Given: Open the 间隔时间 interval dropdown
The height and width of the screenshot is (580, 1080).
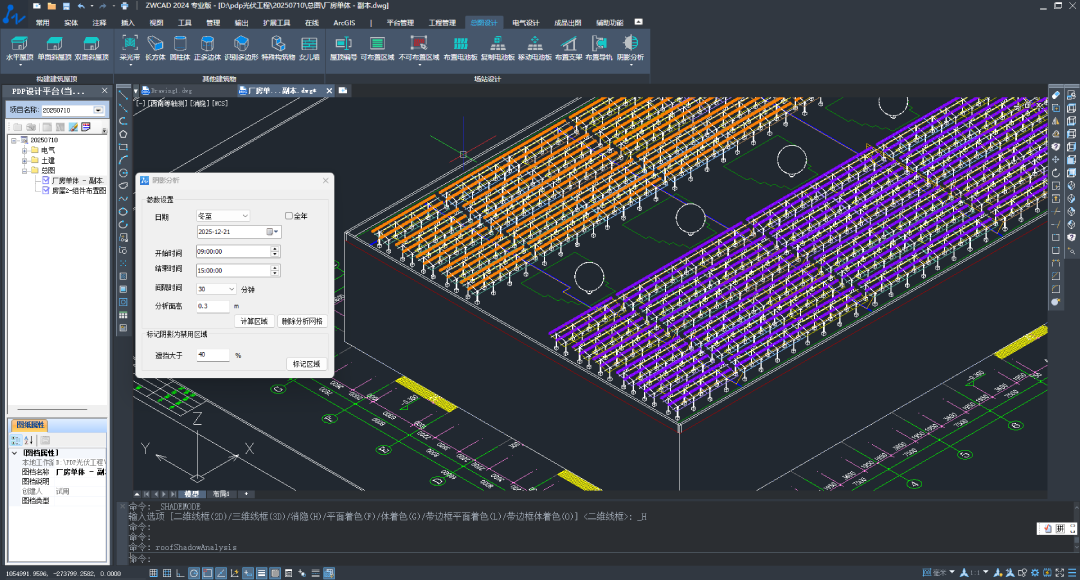Looking at the screenshot, I should coord(216,288).
